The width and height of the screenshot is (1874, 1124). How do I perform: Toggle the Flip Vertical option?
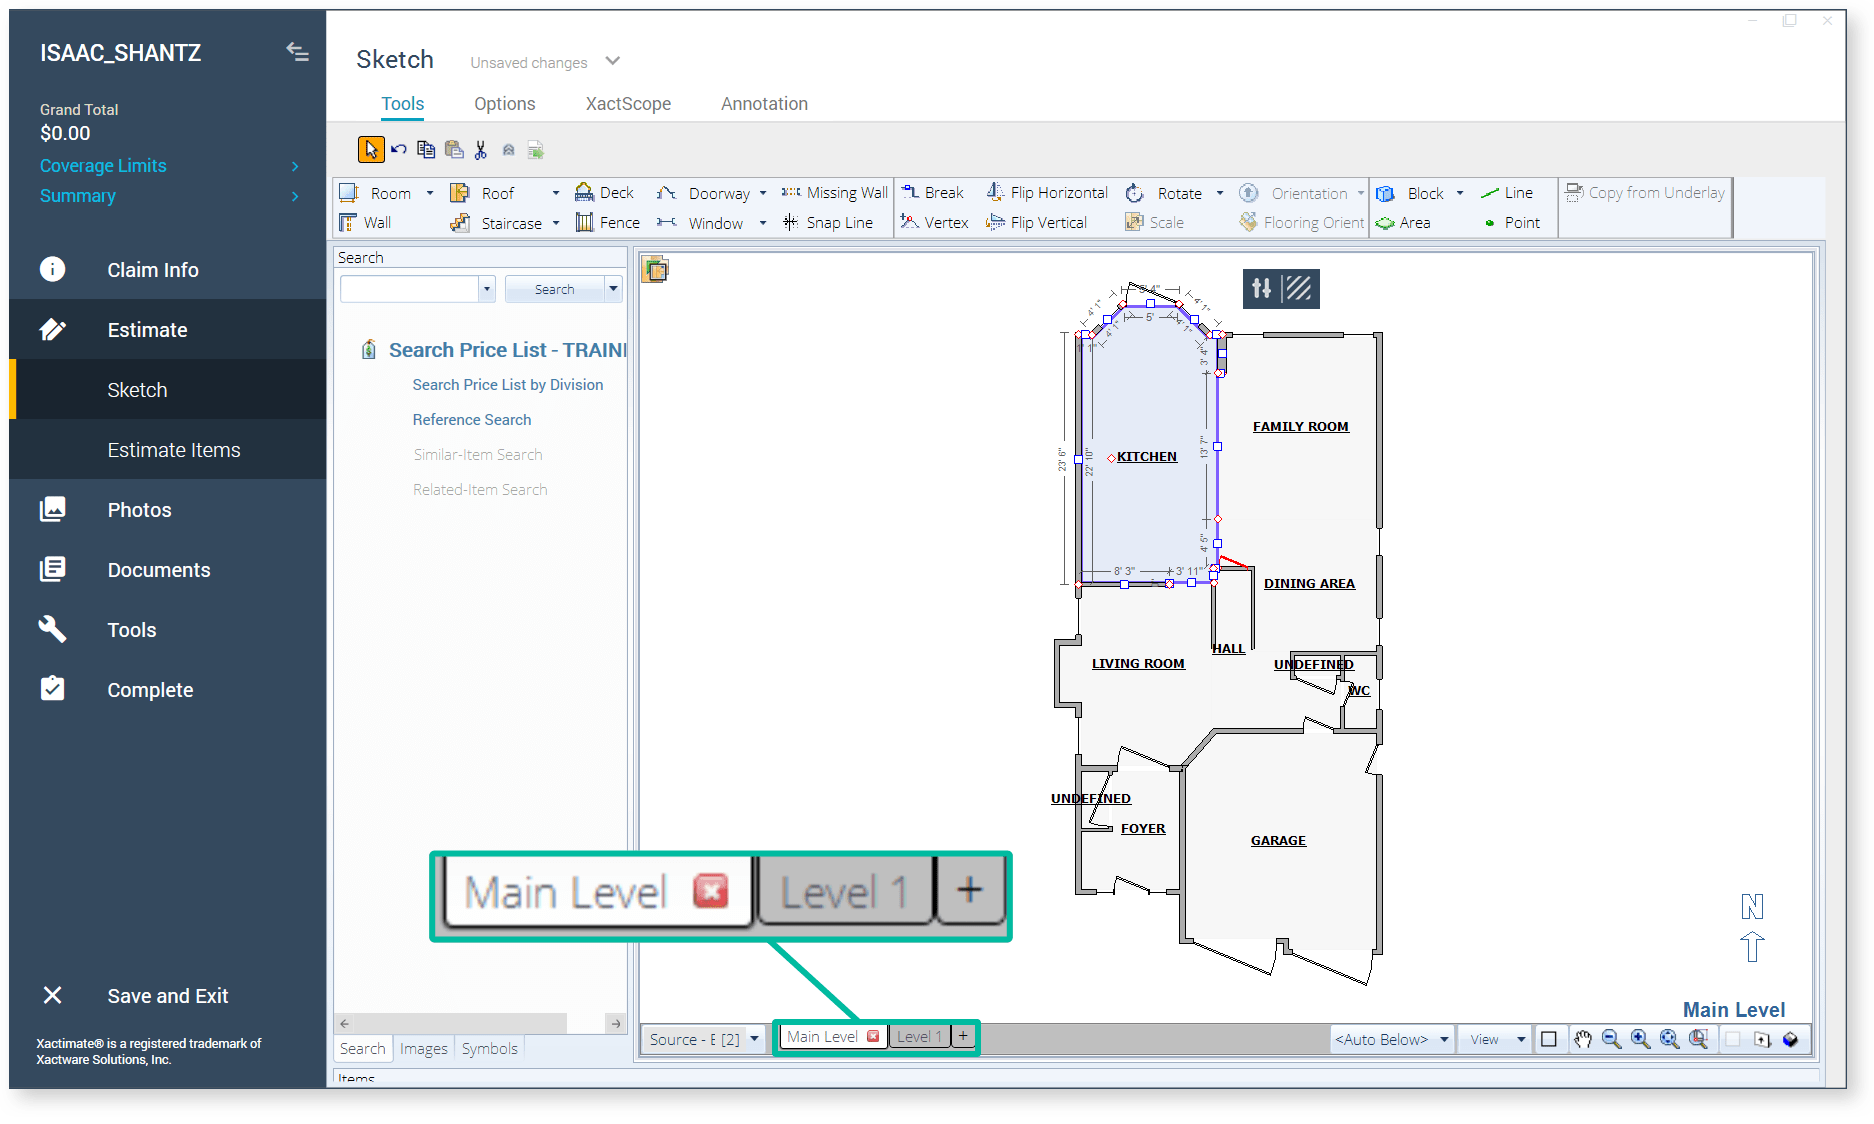tap(1038, 222)
